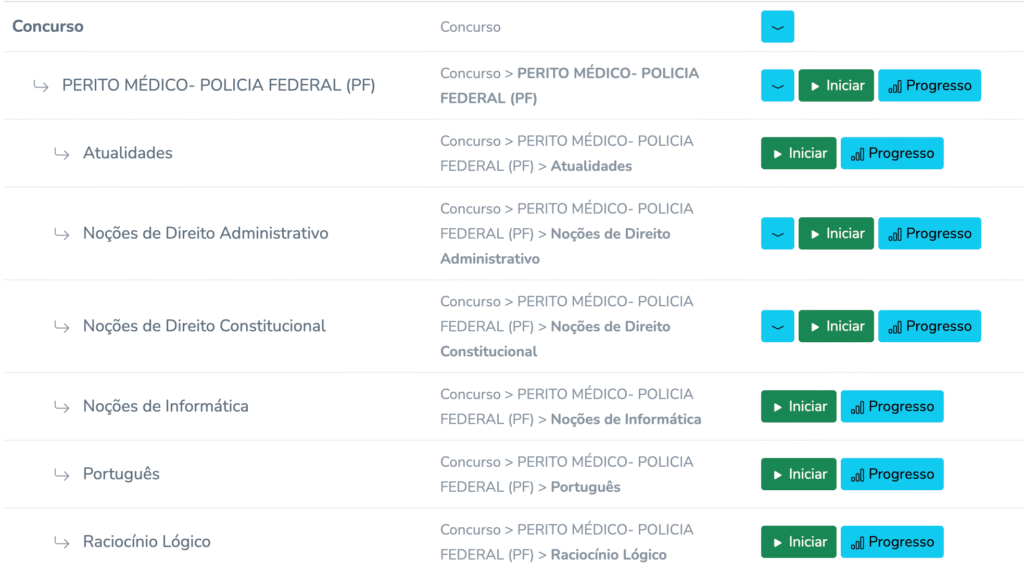The height and width of the screenshot is (571, 1024).
Task: Open Progresso for Noções de Direito Constitucional
Action: coord(929,326)
